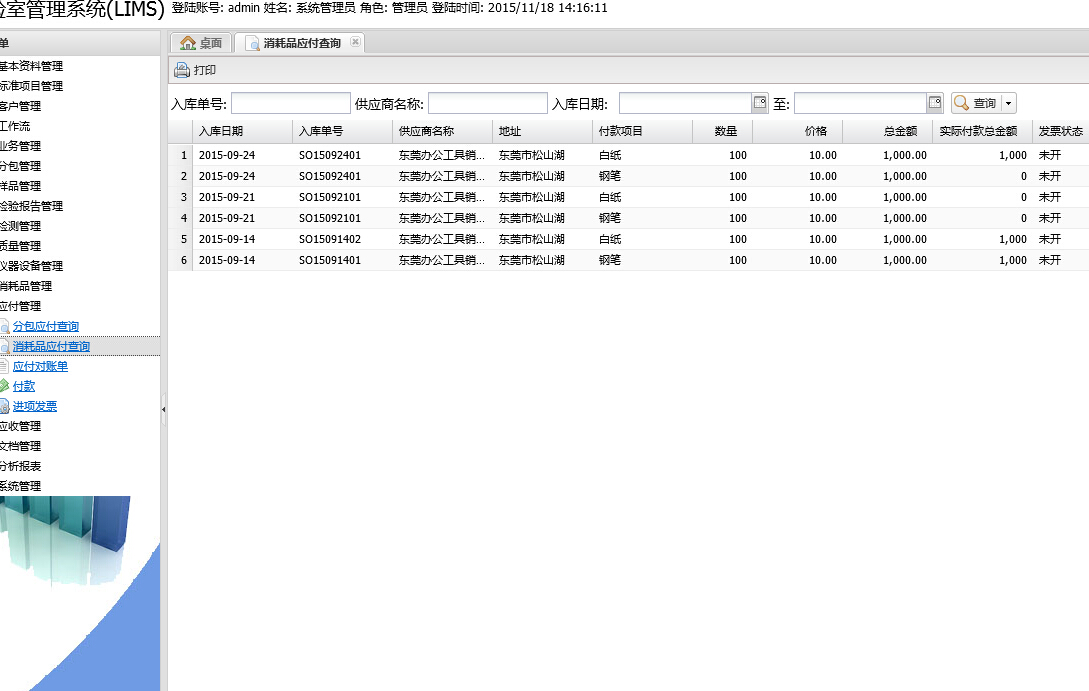Collapse the left sidebar using the splitter arrow
The image size is (1089, 691).
click(x=164, y=408)
